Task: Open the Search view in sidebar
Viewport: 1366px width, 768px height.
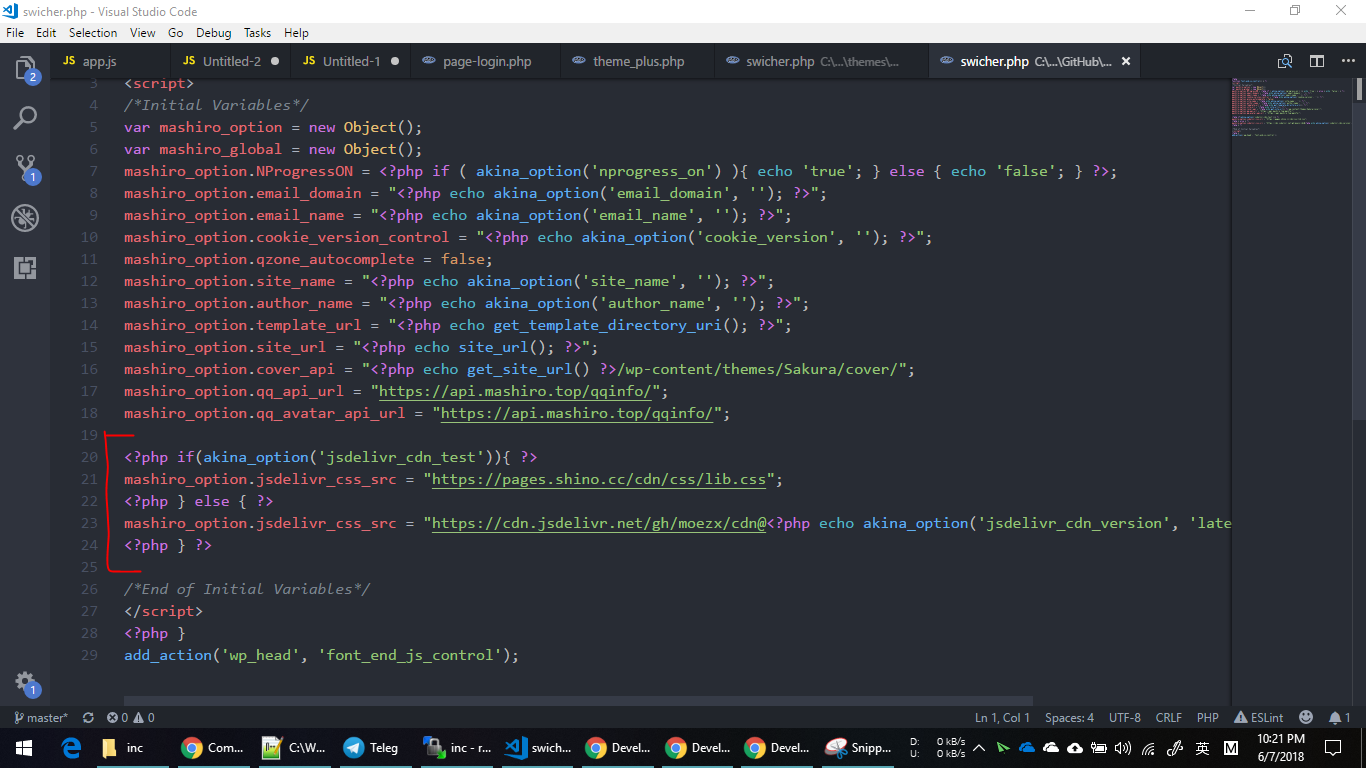Action: pos(25,118)
